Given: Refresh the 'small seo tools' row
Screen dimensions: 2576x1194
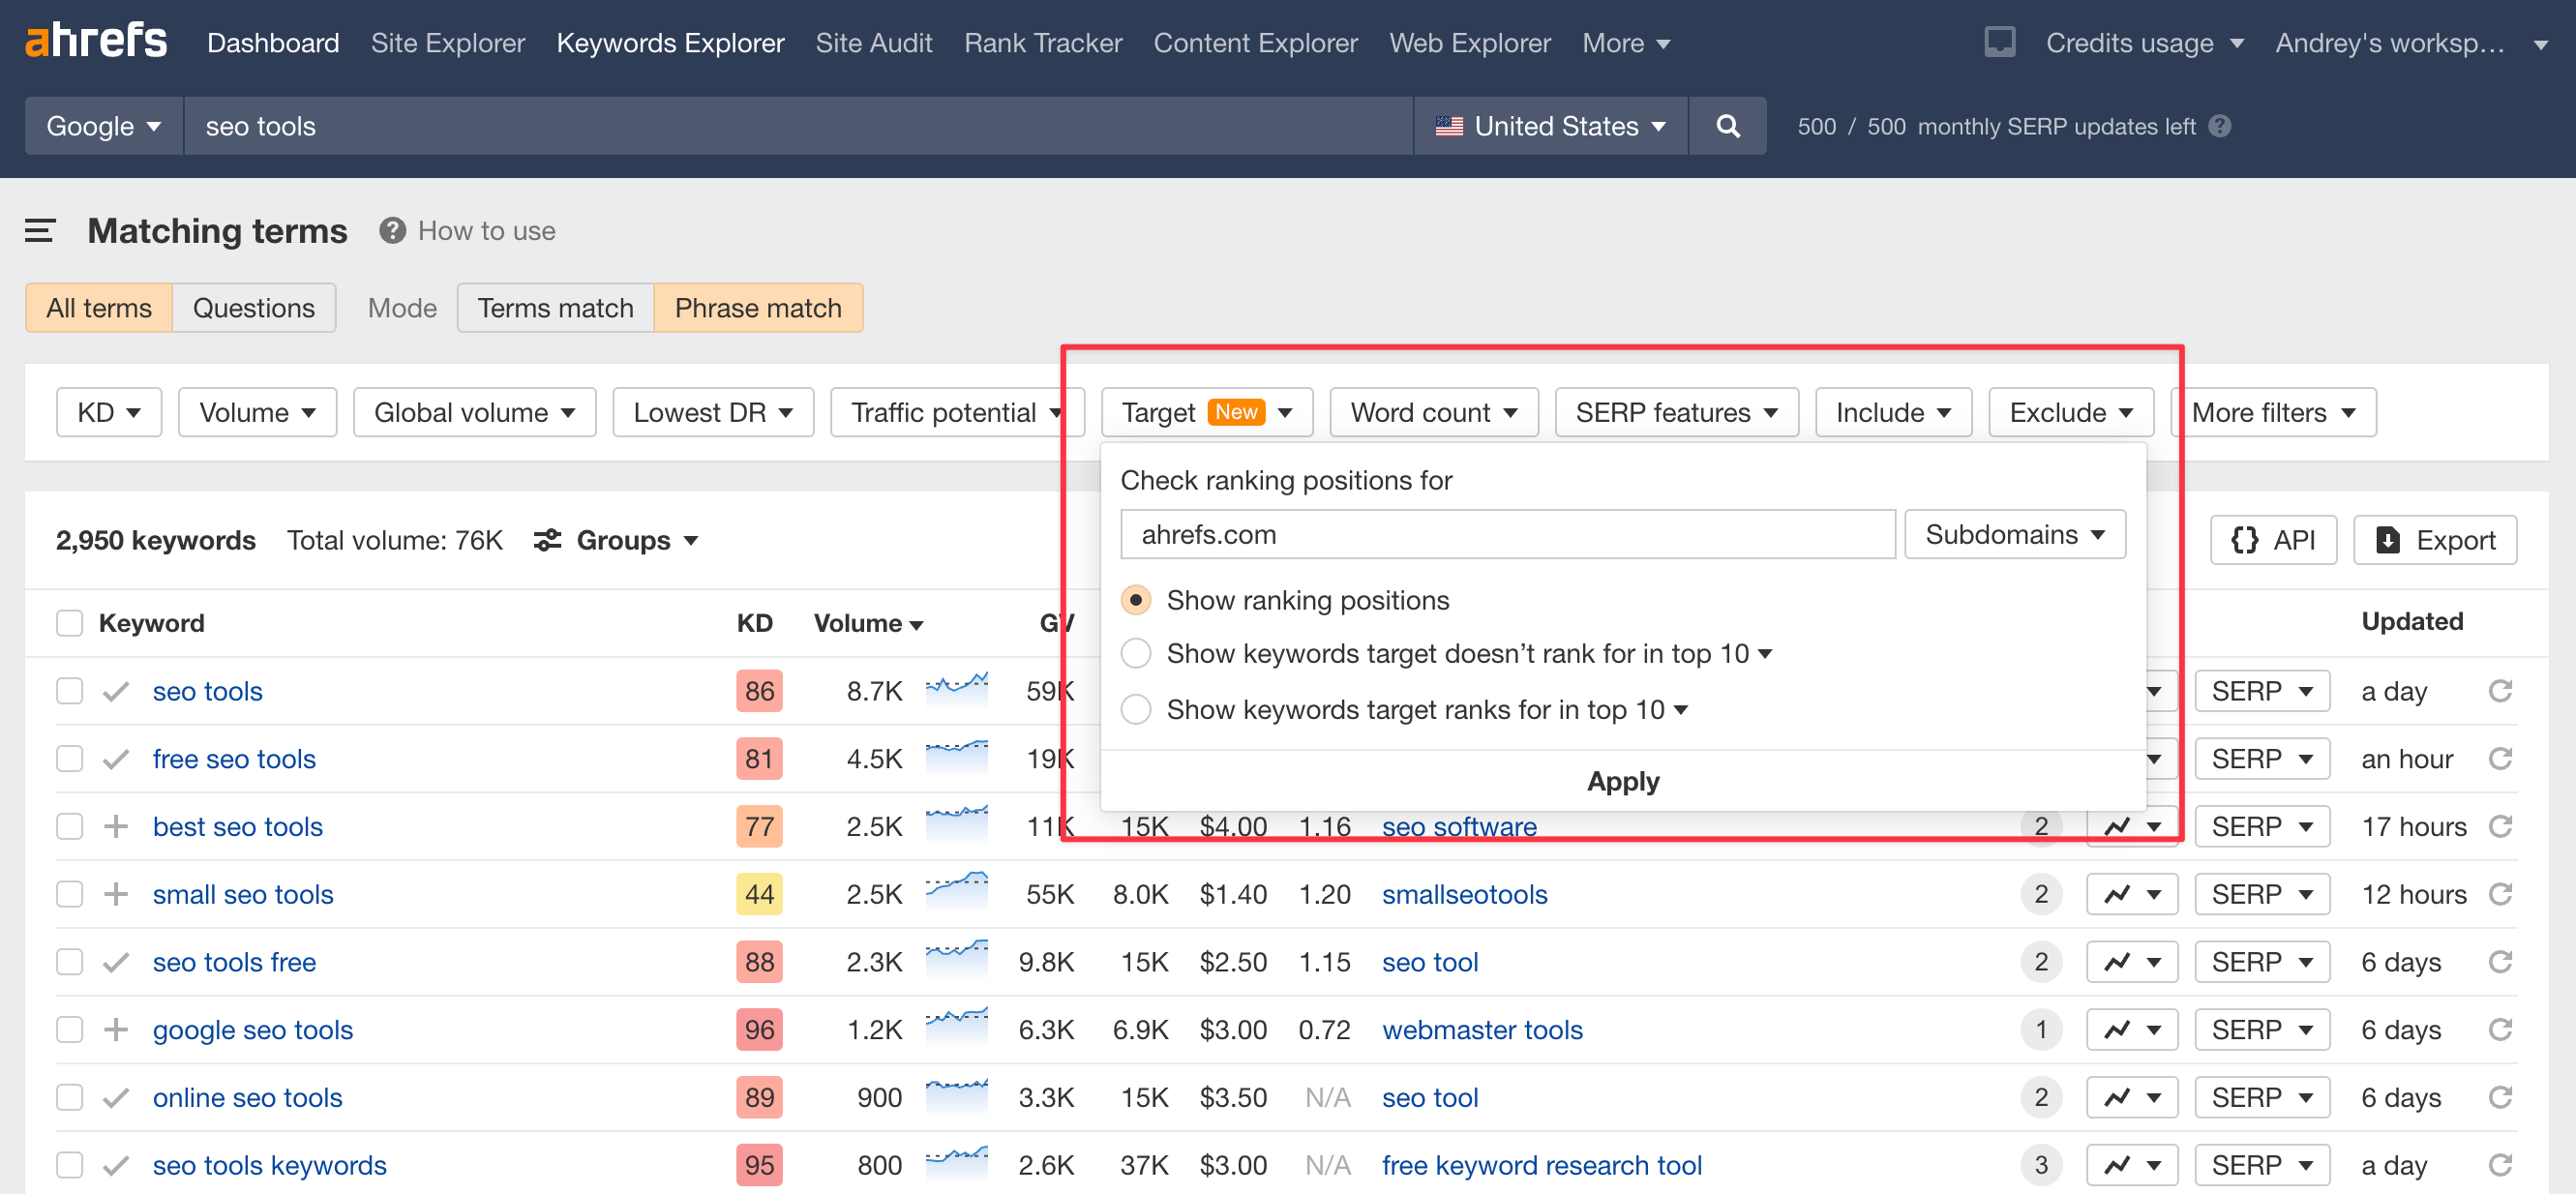Looking at the screenshot, I should point(2500,894).
